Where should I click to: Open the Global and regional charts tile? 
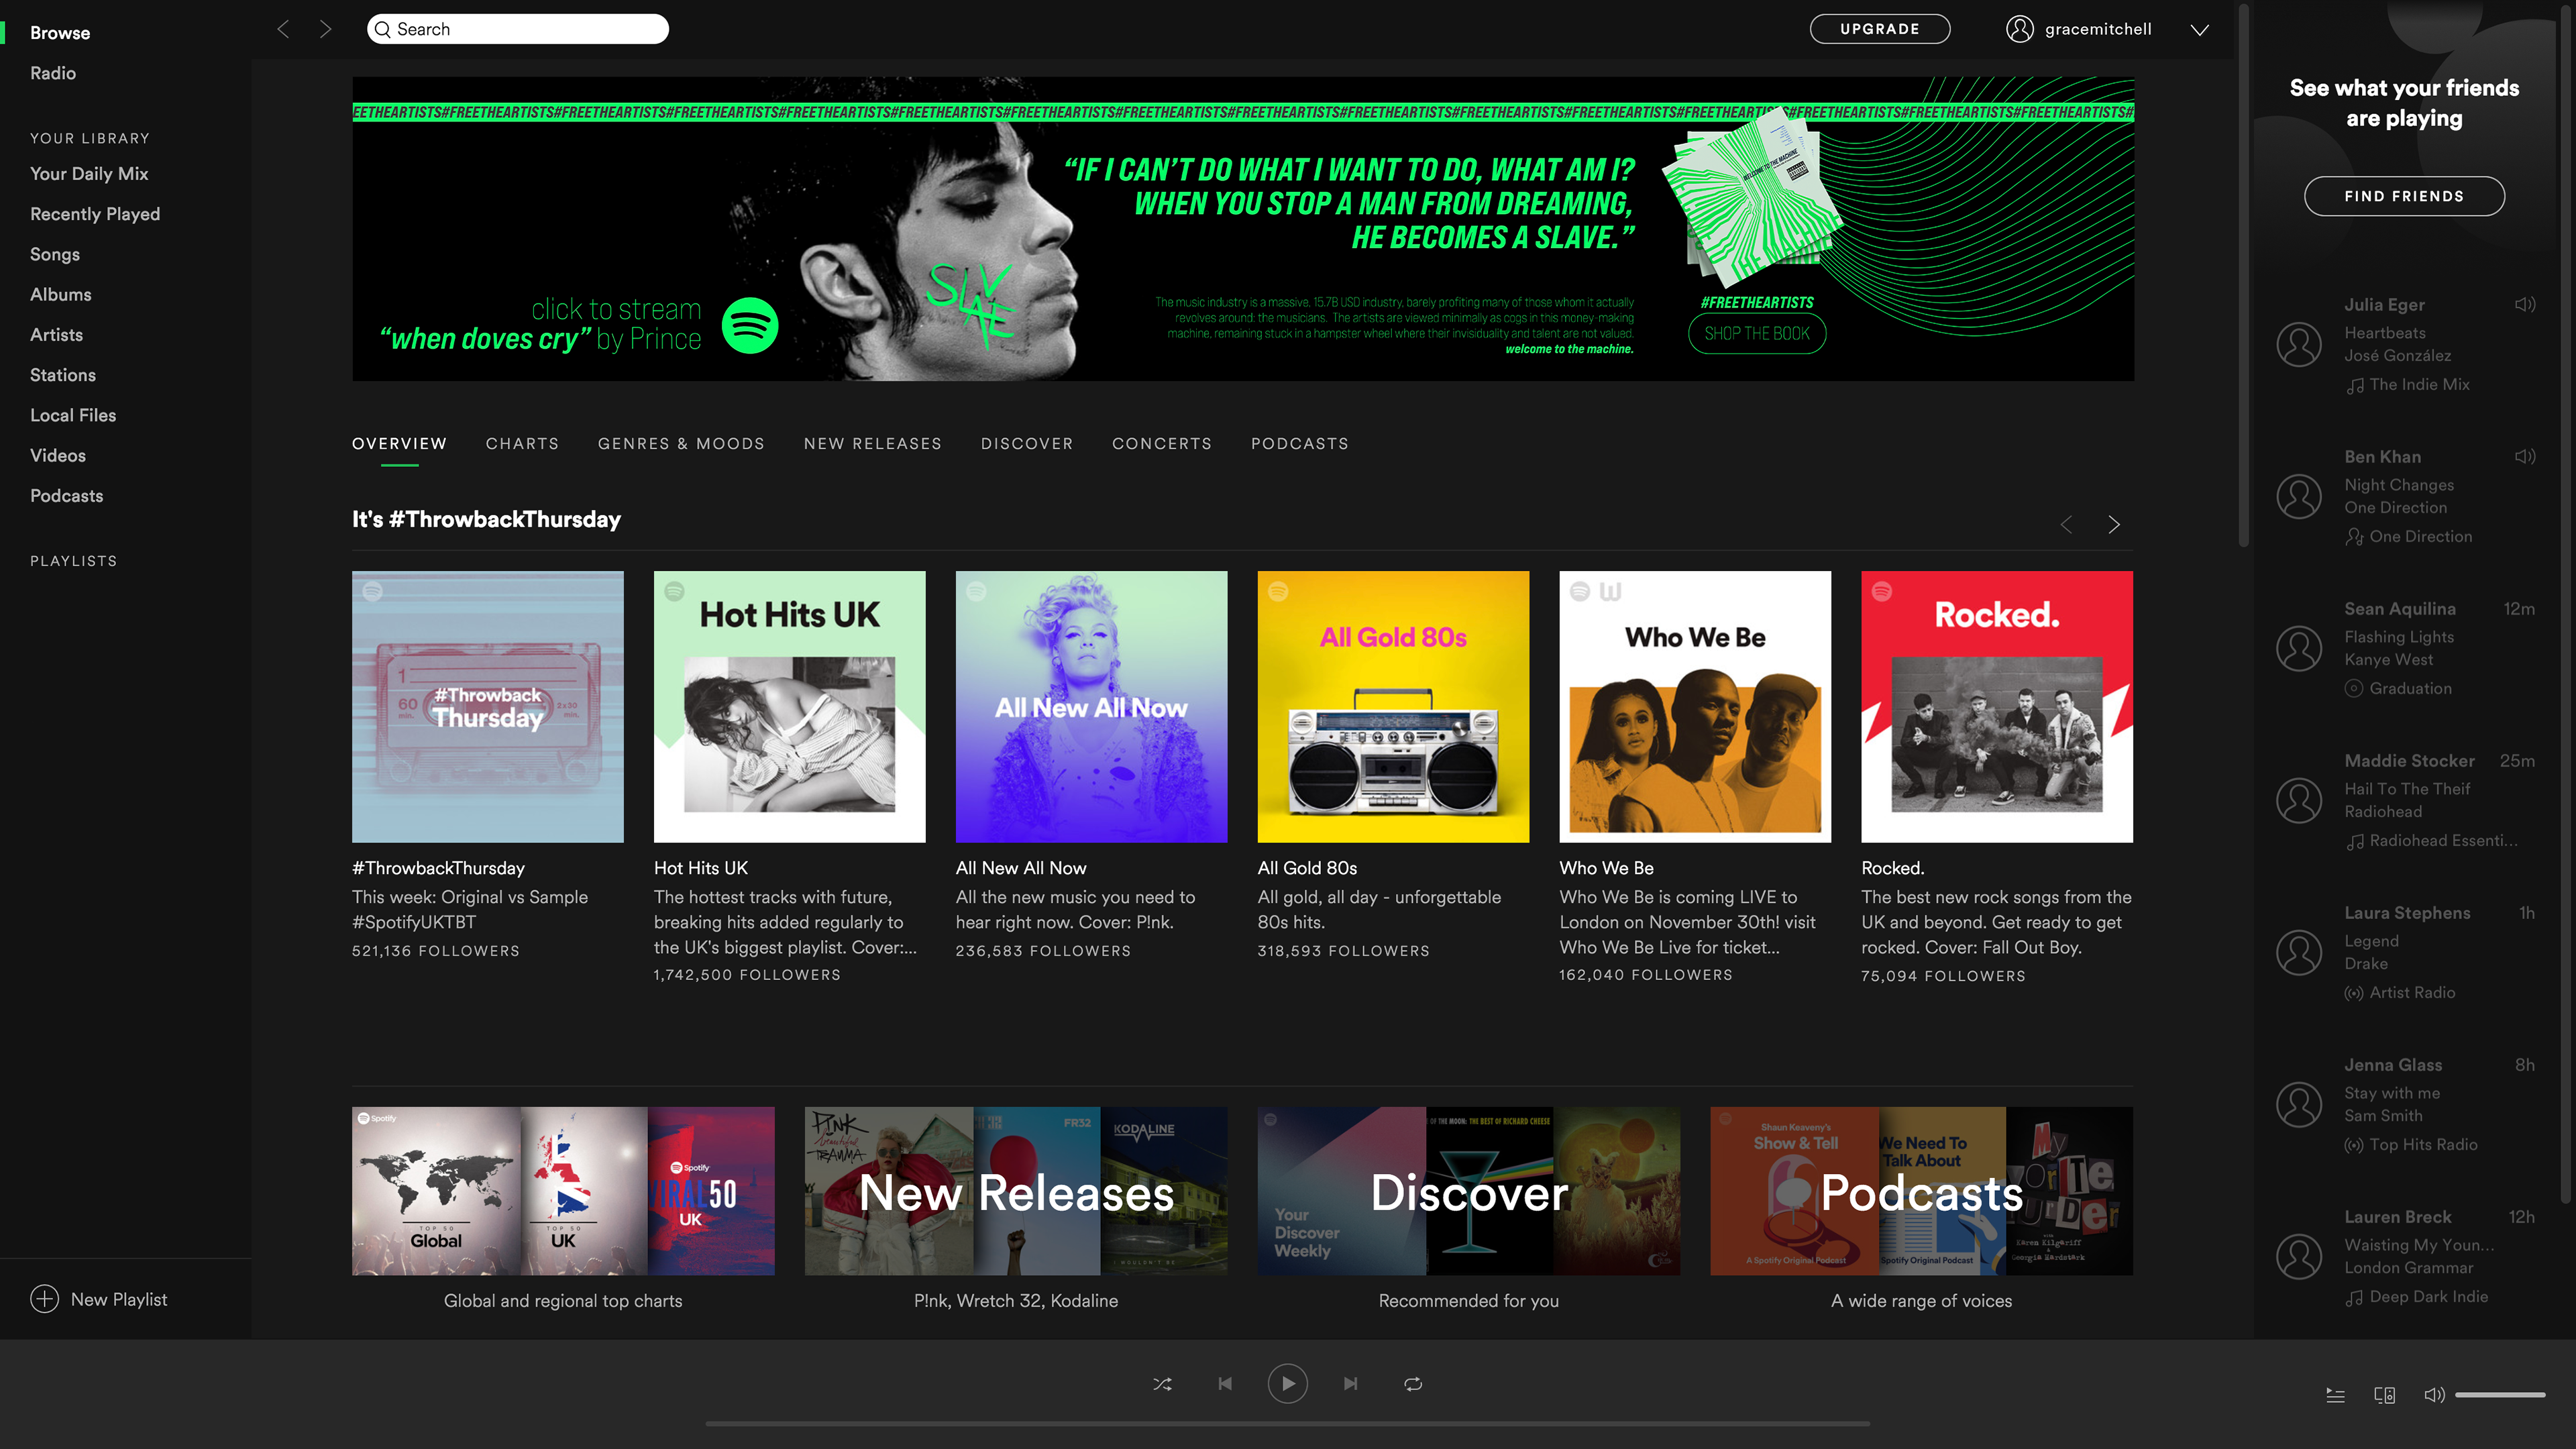[x=563, y=1190]
